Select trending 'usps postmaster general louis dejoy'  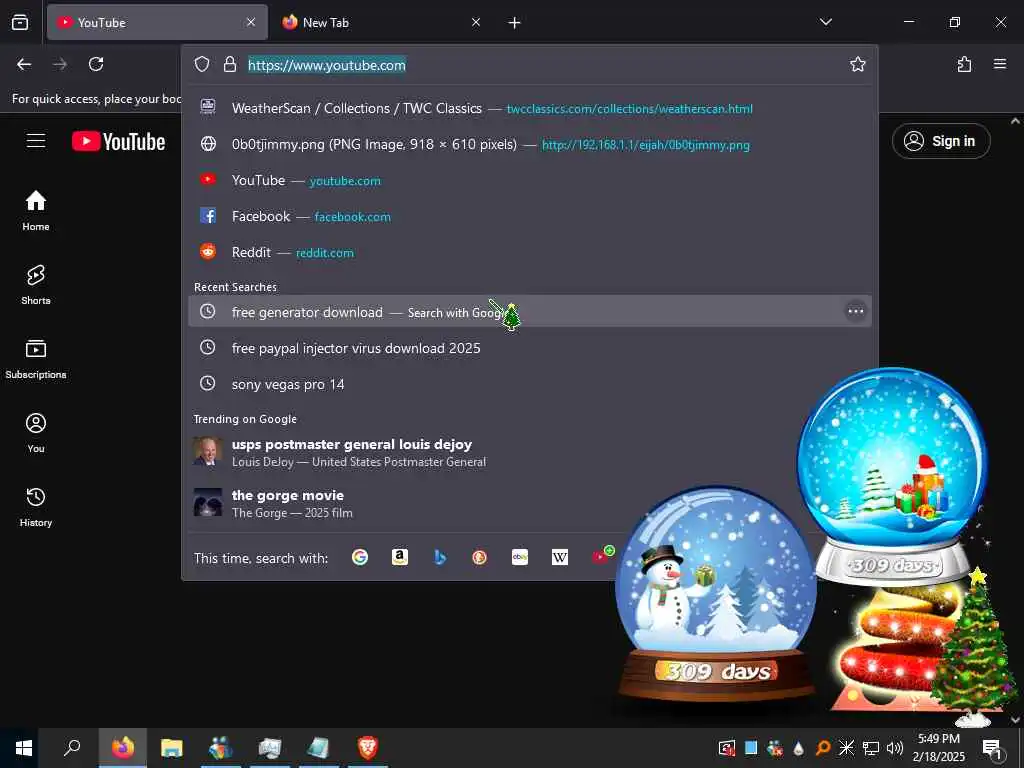point(530,452)
